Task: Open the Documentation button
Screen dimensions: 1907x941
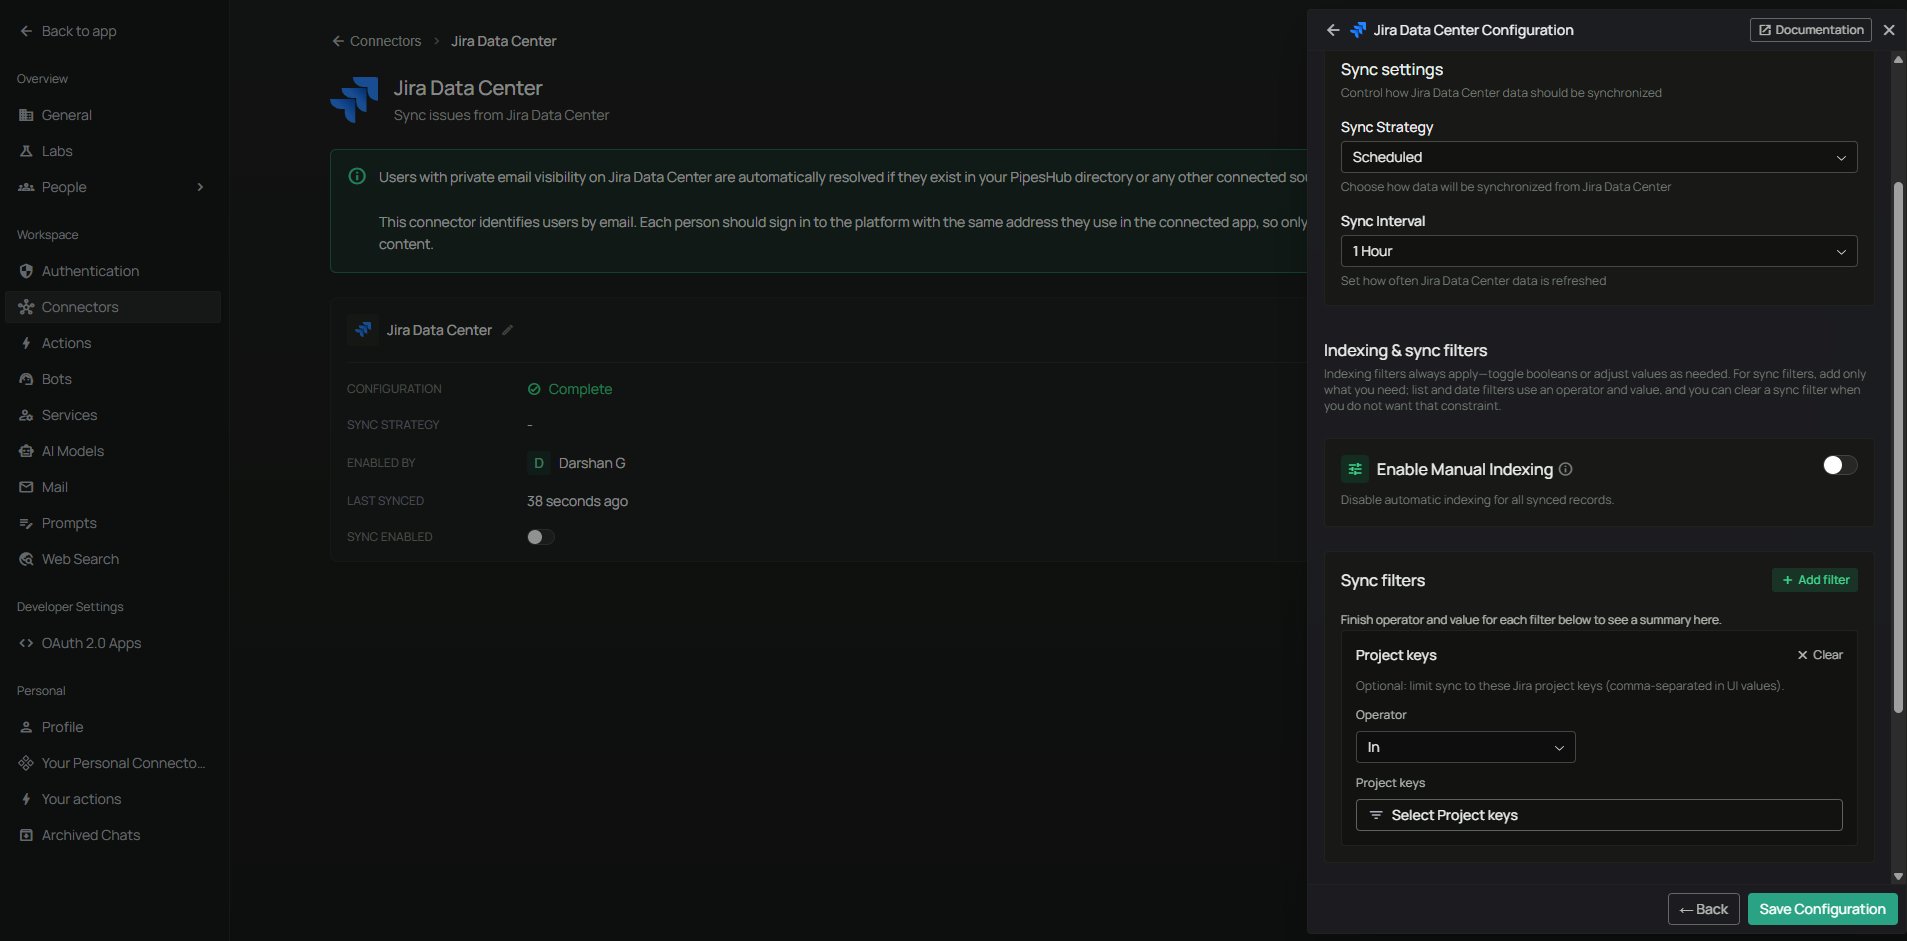Action: (1811, 30)
